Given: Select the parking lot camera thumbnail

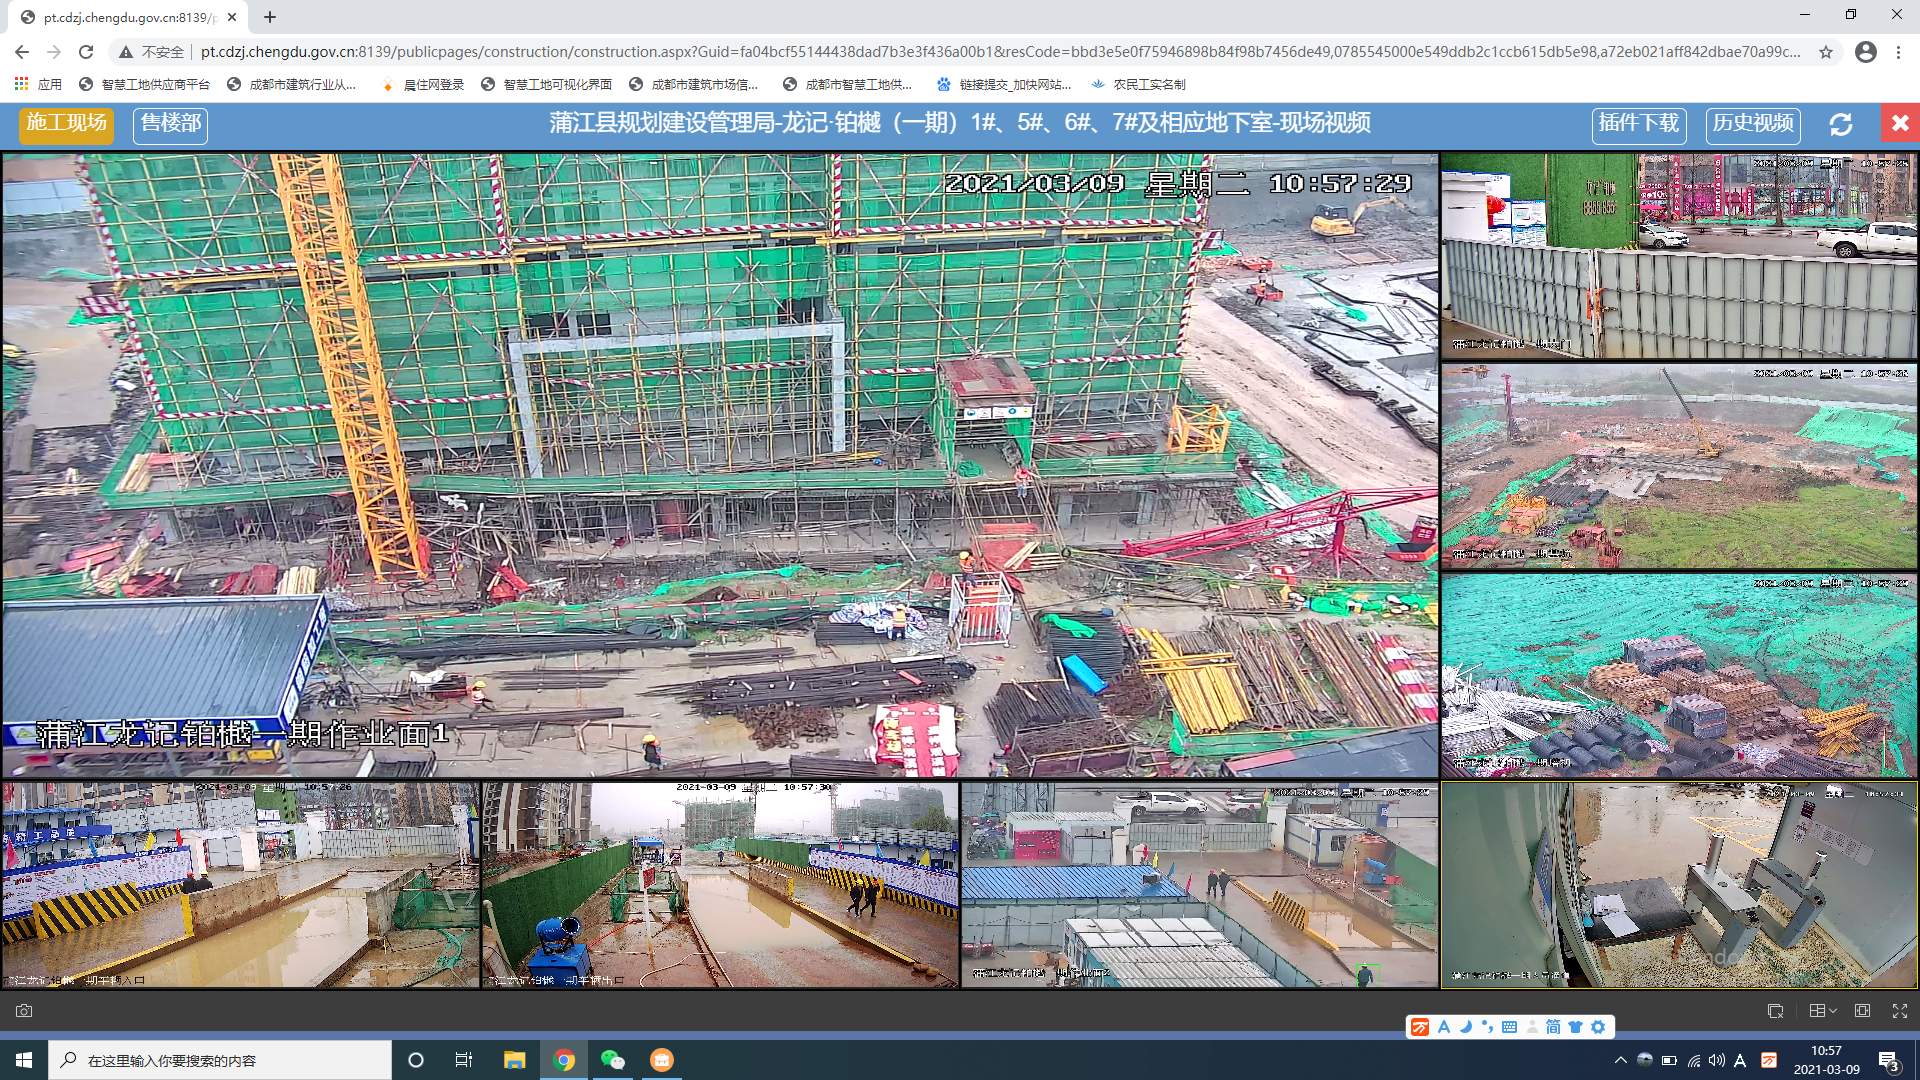Looking at the screenshot, I should (1198, 885).
